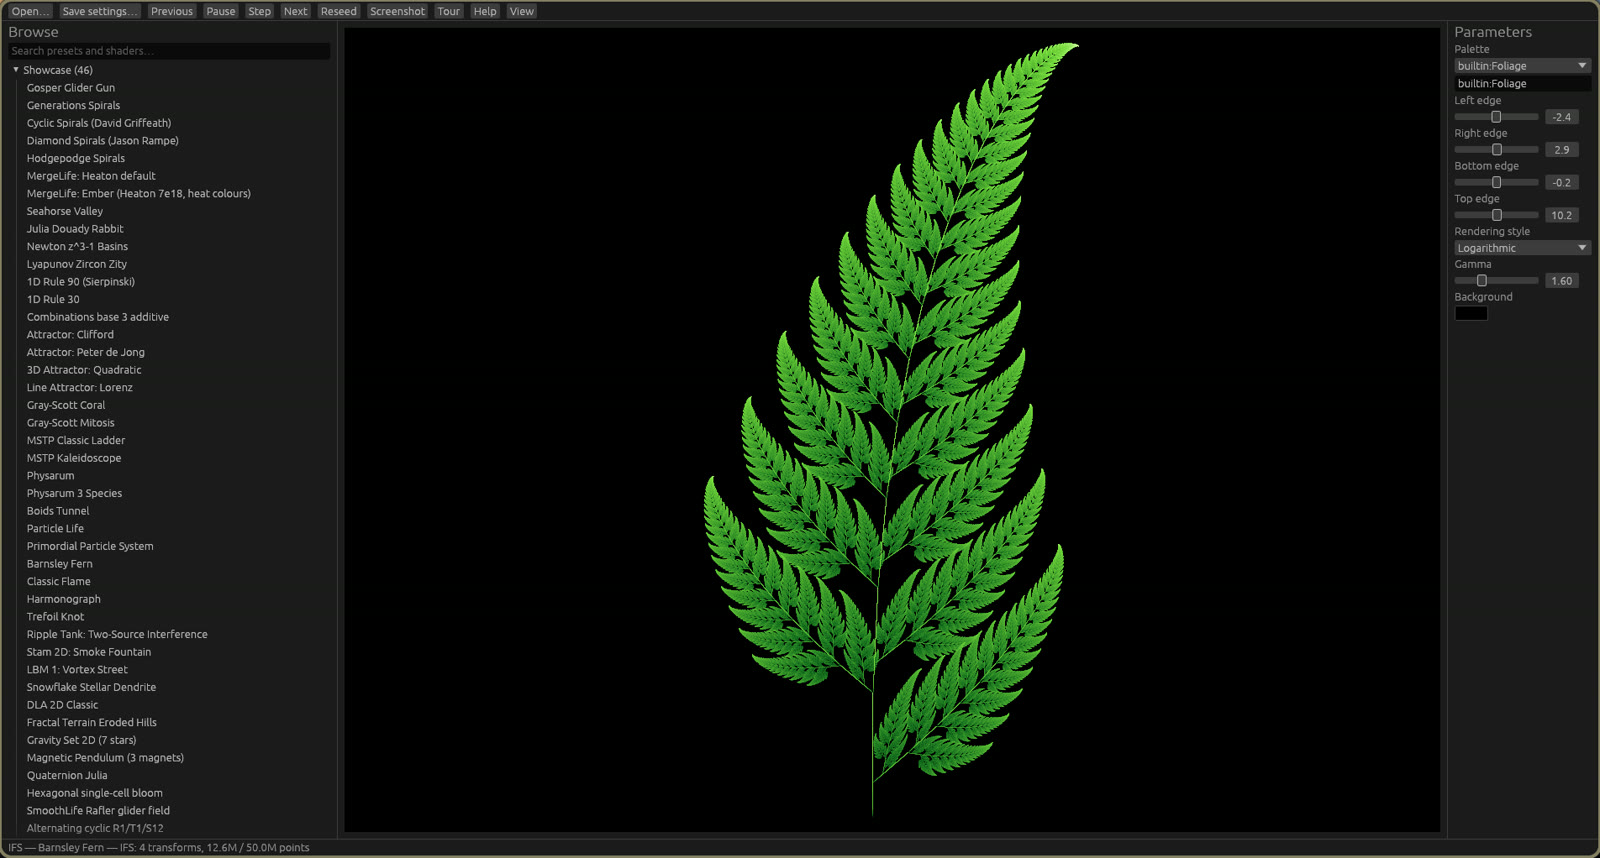Viewport: 1600px width, 858px height.
Task: Collapse the Showcase (46) tree group
Action: tap(16, 70)
